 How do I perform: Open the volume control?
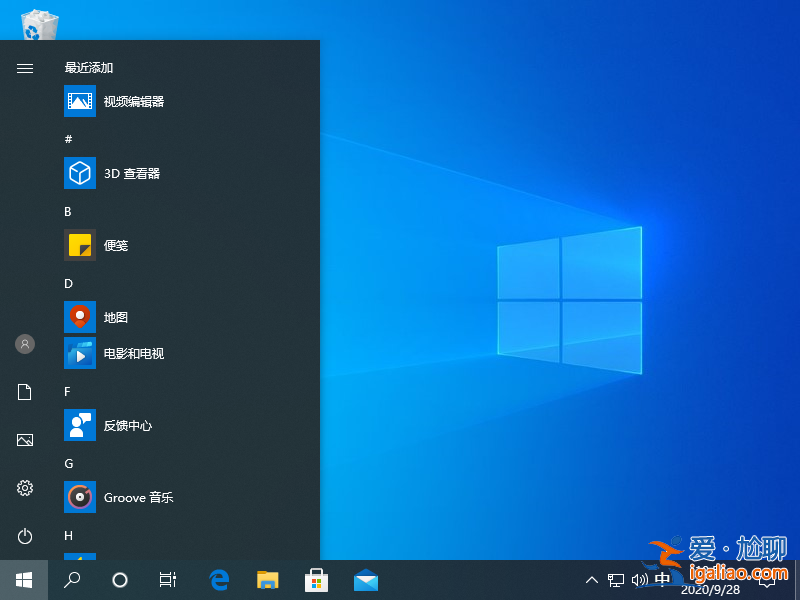click(638, 579)
